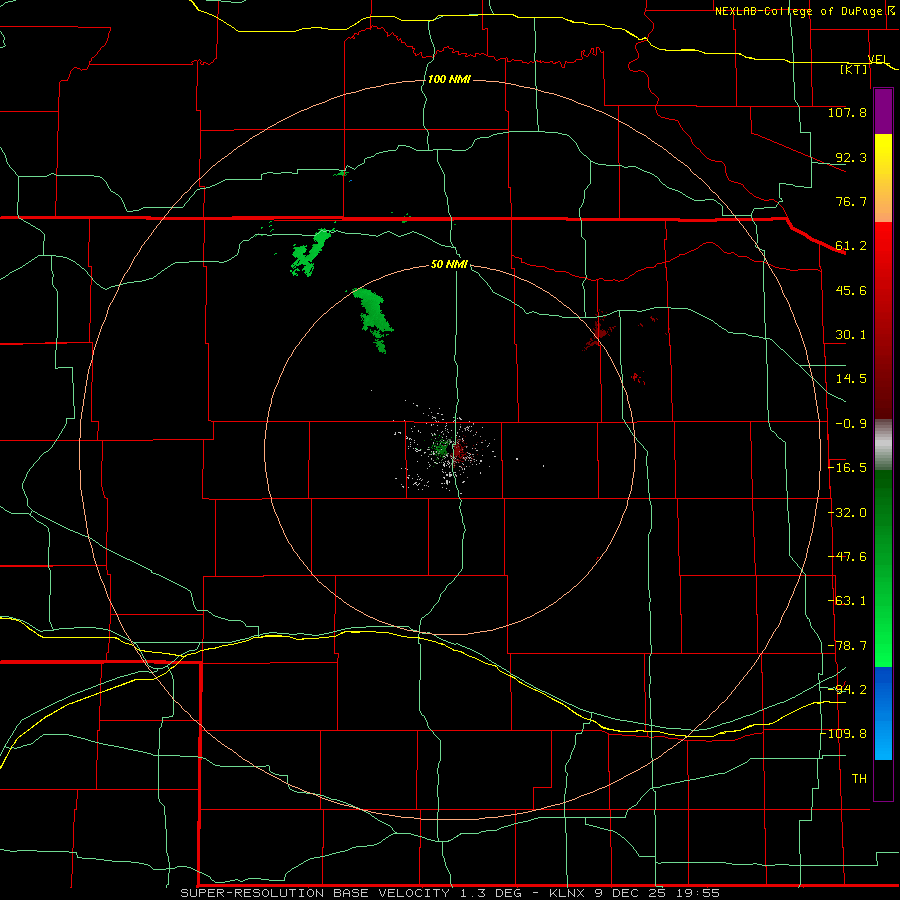
Task: Pick the gray near-zero velocity segment
Action: click(x=883, y=445)
